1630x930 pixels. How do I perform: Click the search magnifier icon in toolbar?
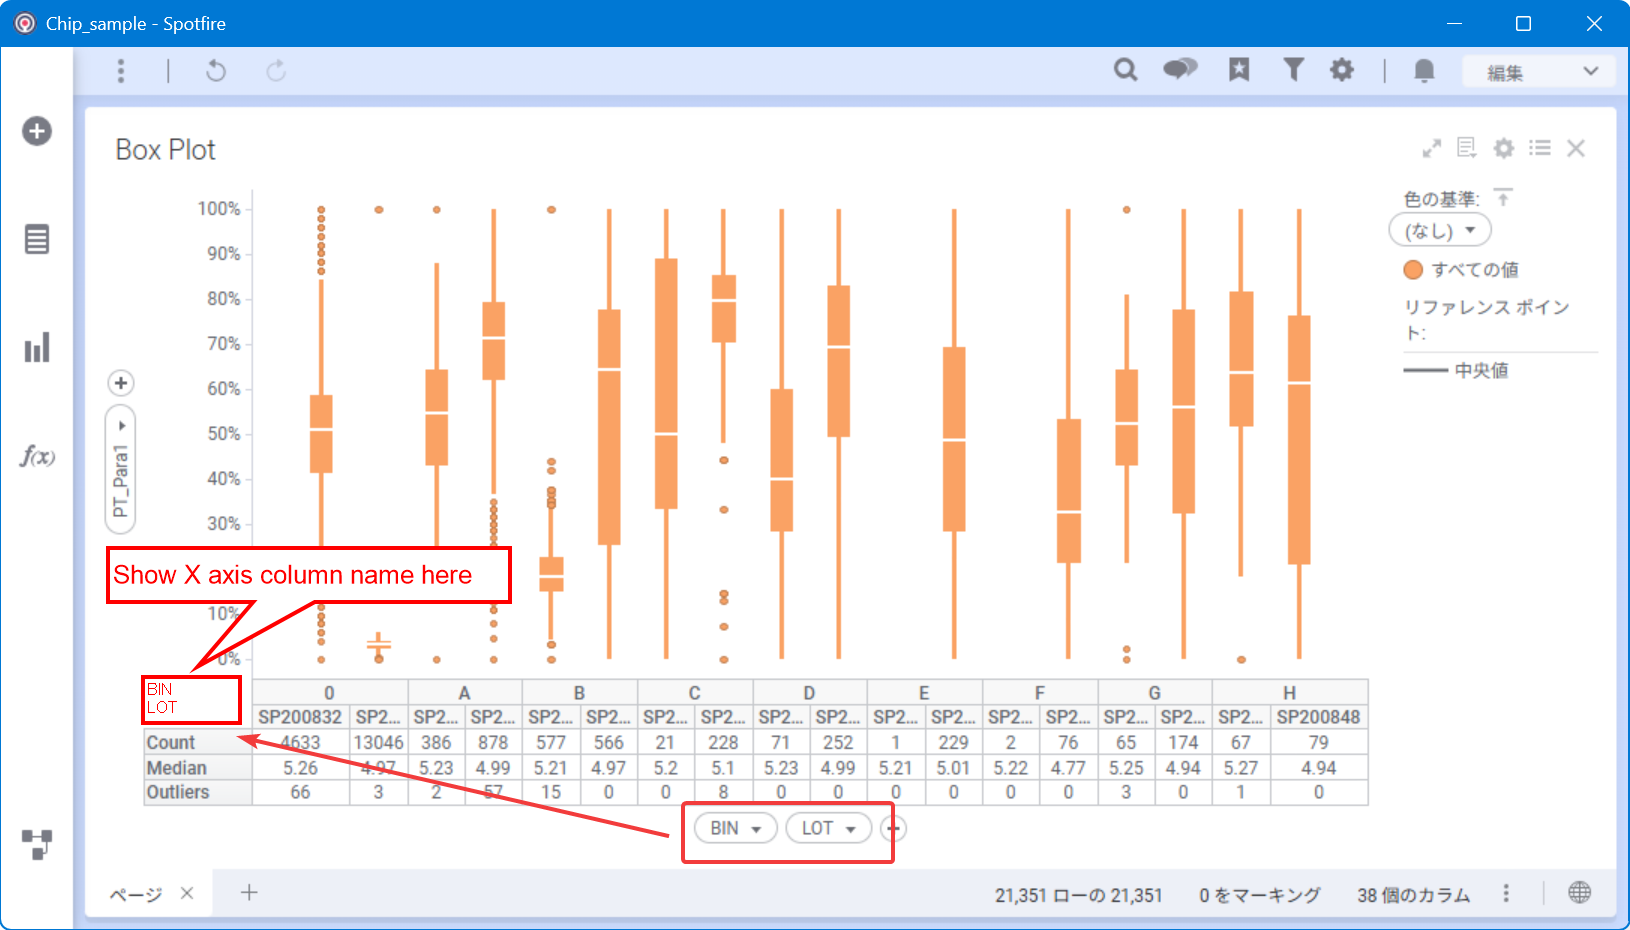1125,70
